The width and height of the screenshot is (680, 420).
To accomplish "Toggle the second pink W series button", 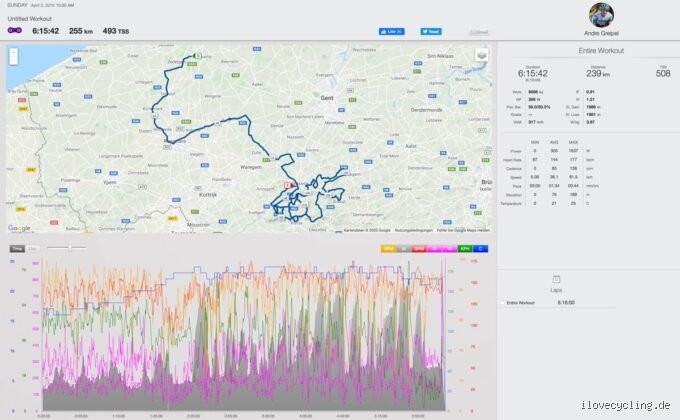I will [450, 249].
